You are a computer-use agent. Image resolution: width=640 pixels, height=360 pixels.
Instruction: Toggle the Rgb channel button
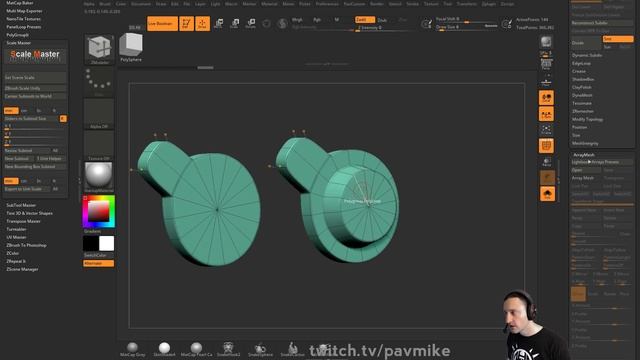coord(317,20)
